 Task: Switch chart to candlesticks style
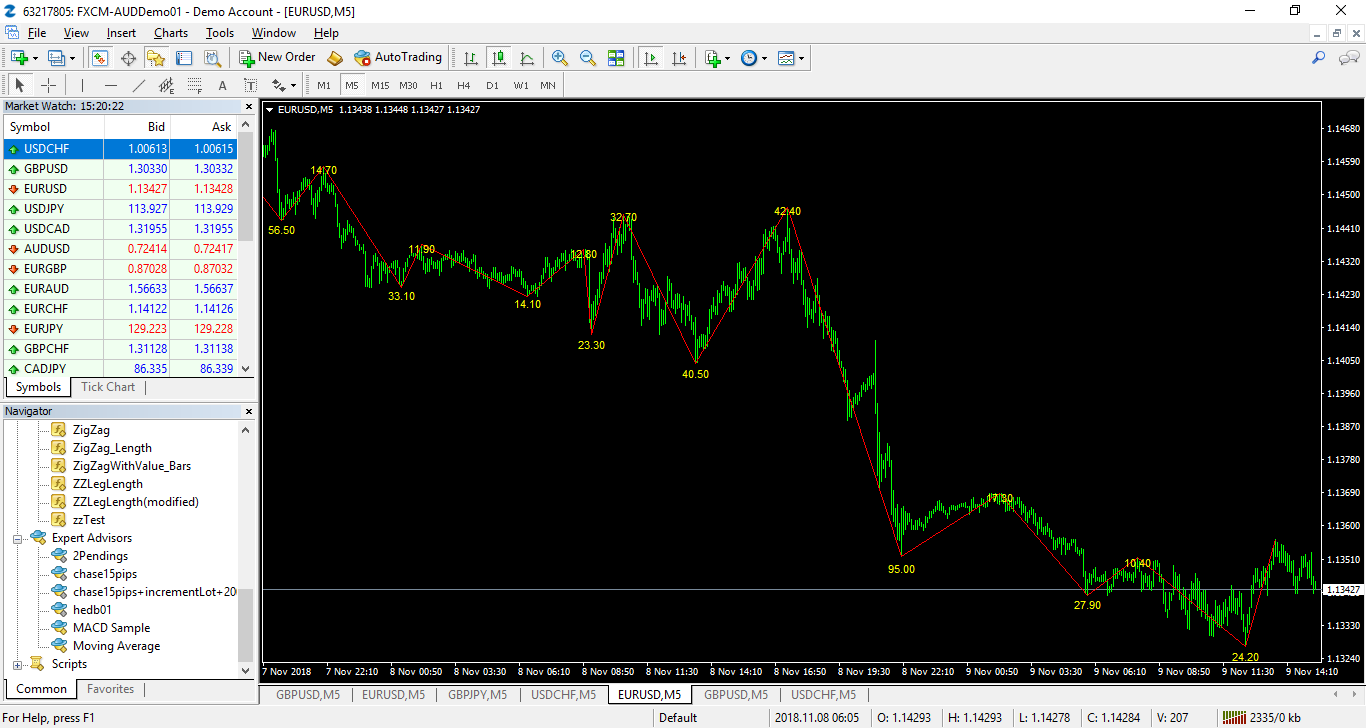coord(498,58)
